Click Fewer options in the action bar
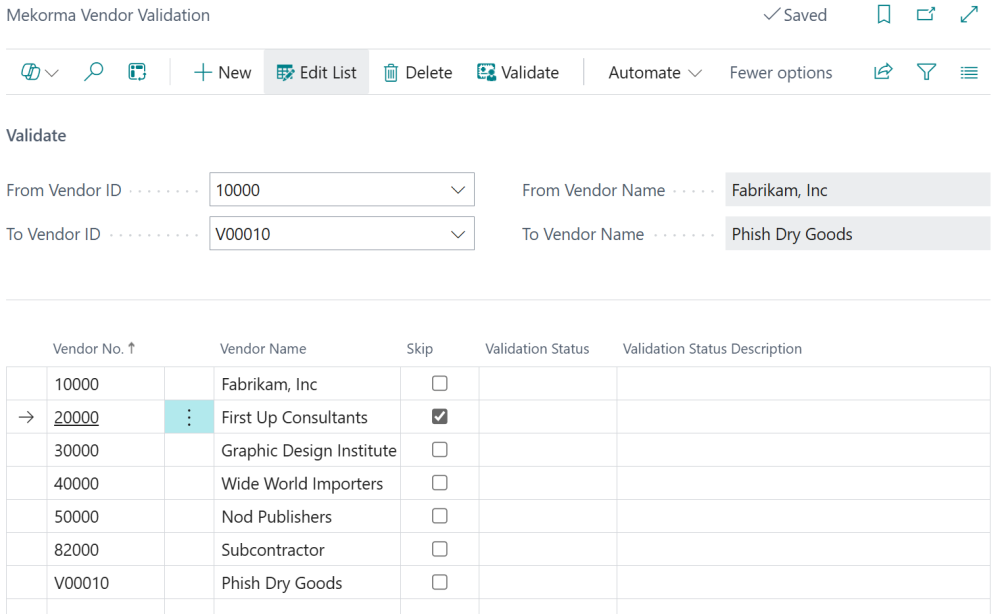 [780, 72]
